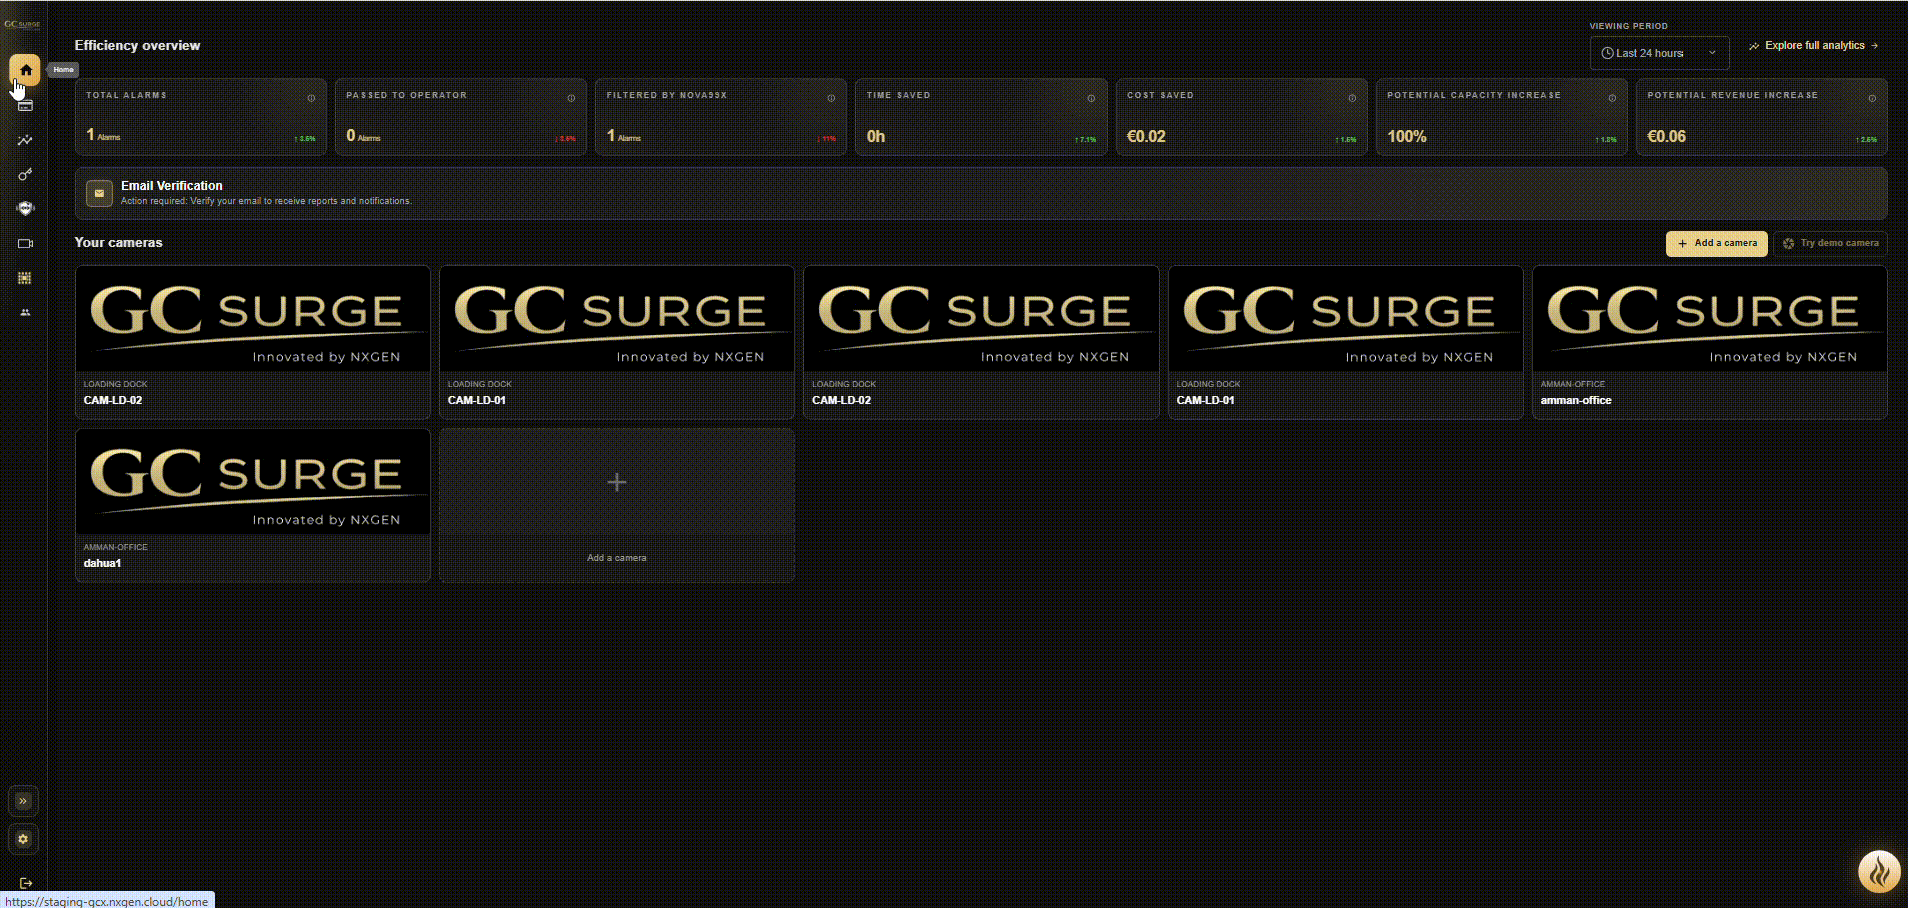This screenshot has width=1908, height=908.
Task: Click the Passed to Operator stat card
Action: tap(461, 117)
